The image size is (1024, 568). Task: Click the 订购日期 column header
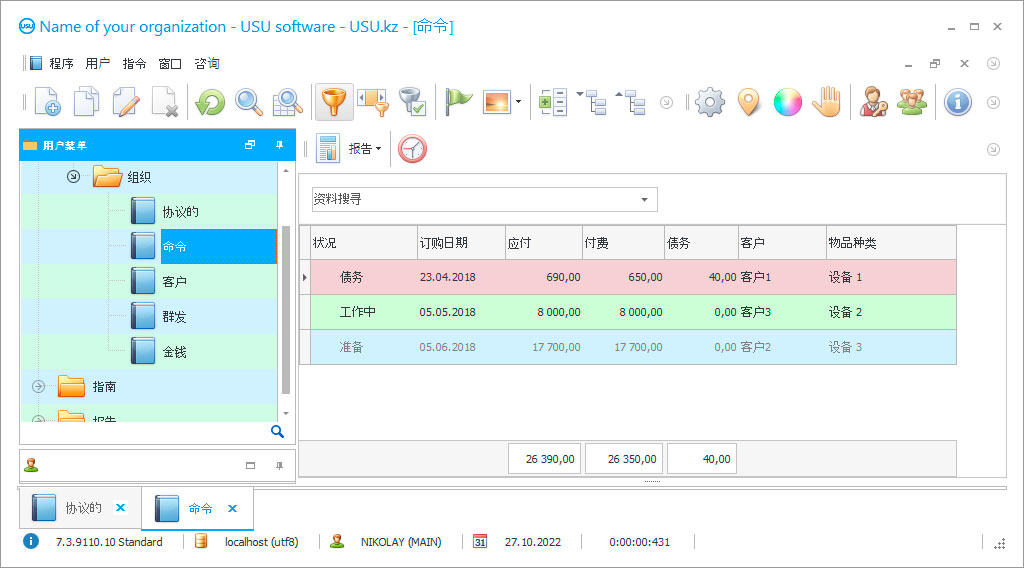point(460,243)
